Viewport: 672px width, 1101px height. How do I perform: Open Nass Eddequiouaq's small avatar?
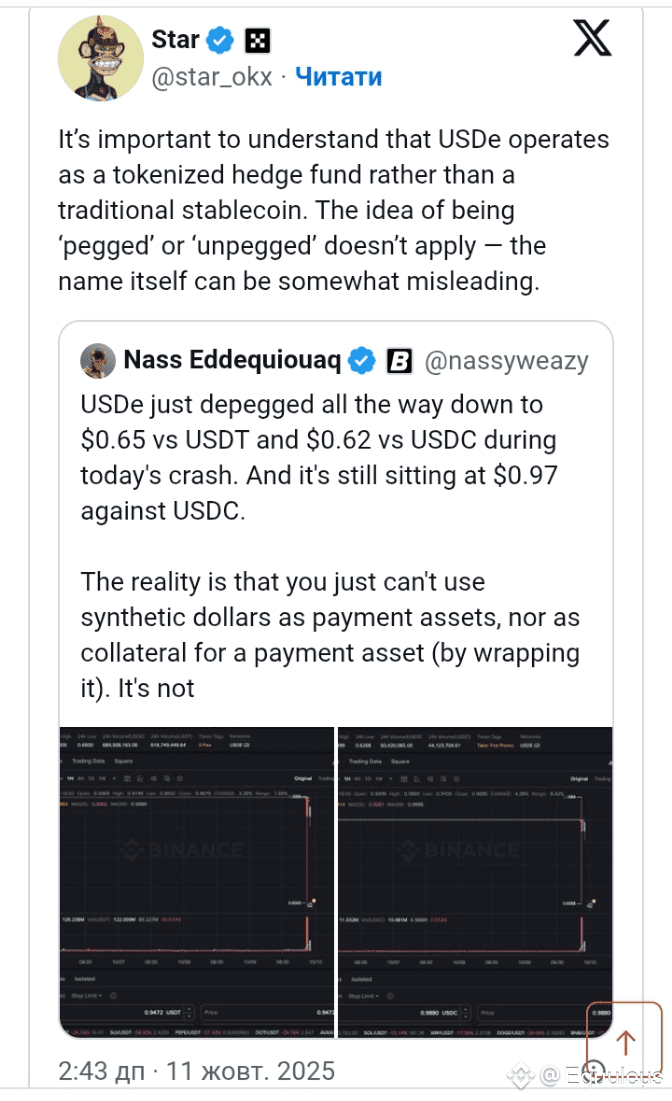pos(97,360)
